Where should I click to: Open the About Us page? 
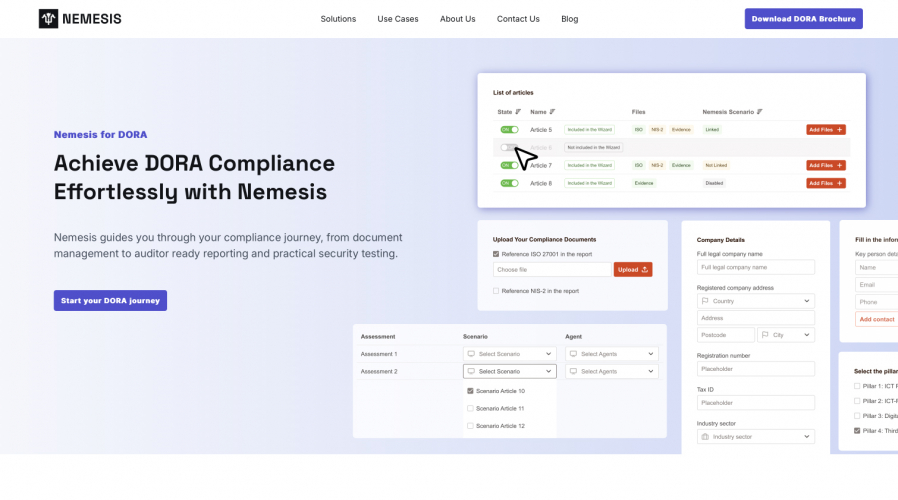click(458, 19)
